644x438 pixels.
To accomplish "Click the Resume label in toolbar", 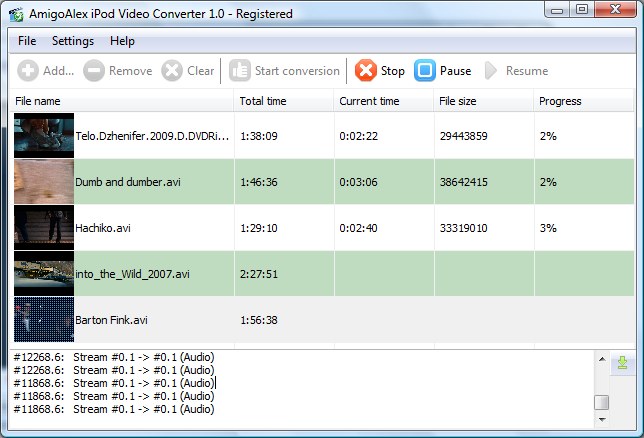I will point(527,71).
